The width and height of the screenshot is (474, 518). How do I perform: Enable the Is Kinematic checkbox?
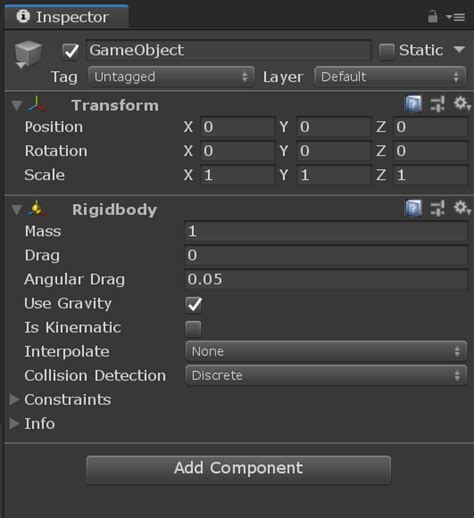click(193, 329)
